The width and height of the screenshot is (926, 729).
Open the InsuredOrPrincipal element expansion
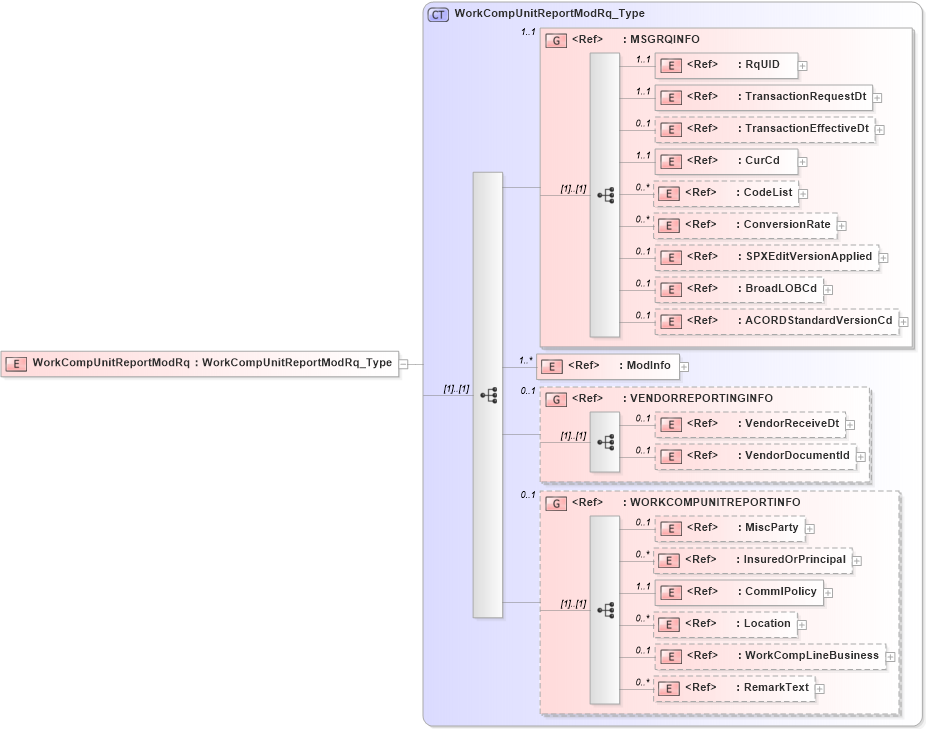coord(855,560)
